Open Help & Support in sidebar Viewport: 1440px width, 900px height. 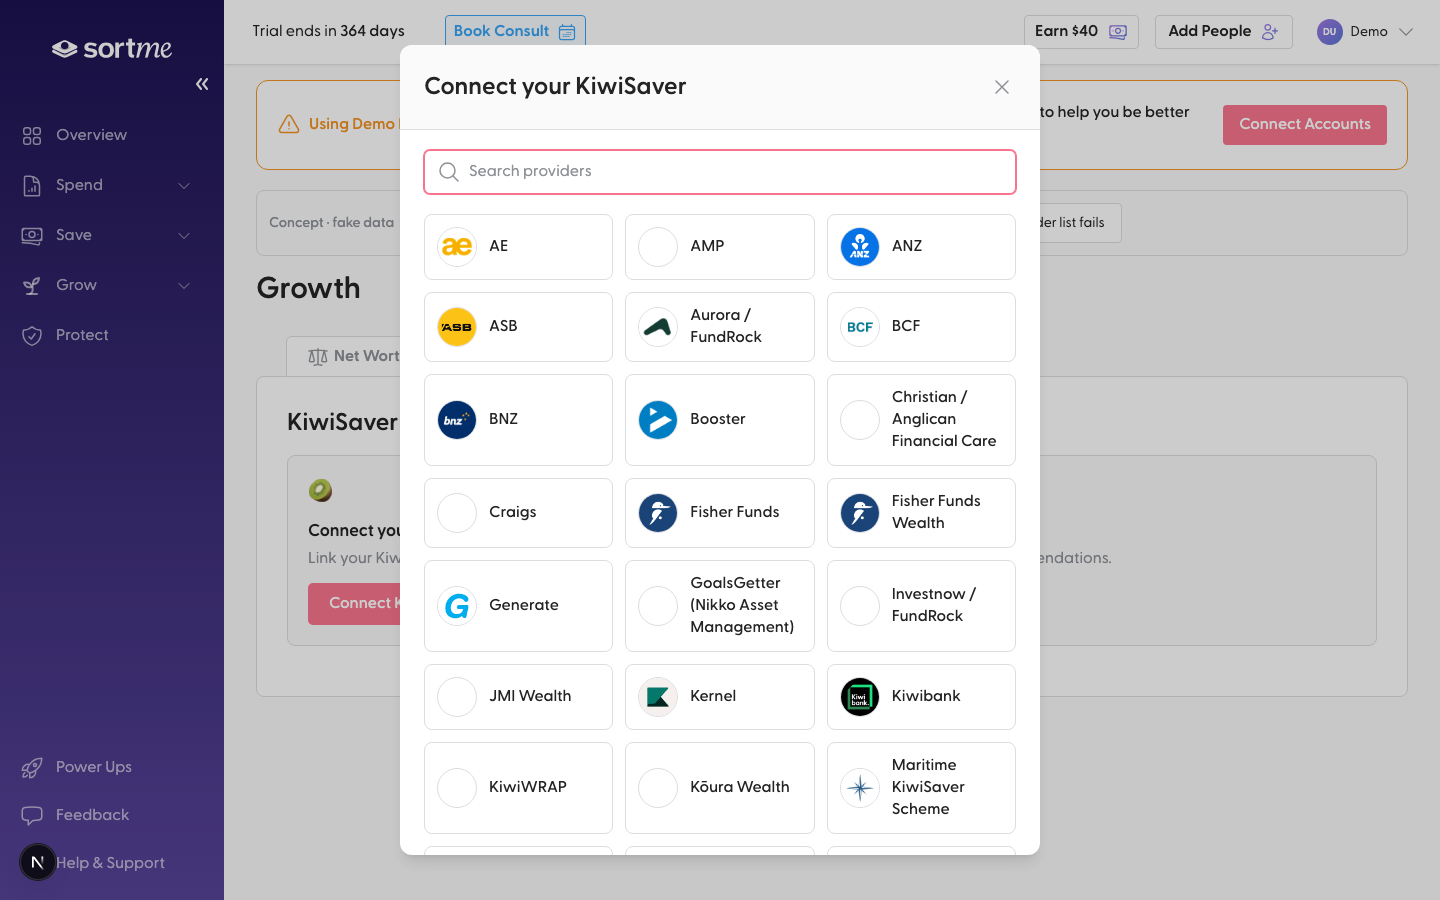pyautogui.click(x=110, y=863)
